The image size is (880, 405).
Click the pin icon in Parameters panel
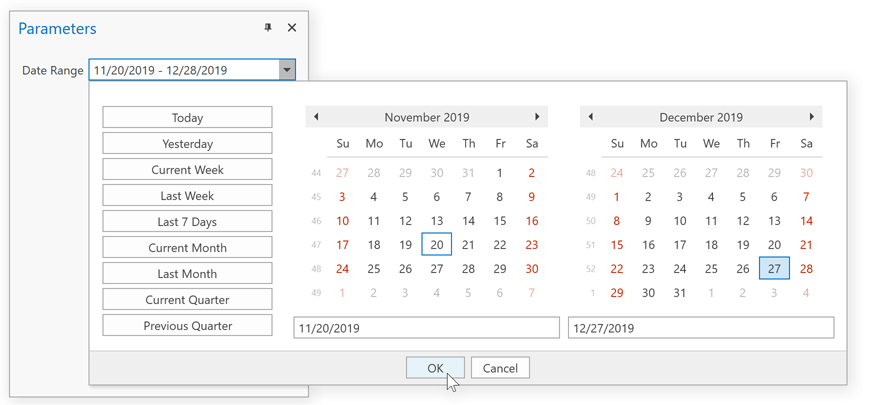click(x=268, y=28)
